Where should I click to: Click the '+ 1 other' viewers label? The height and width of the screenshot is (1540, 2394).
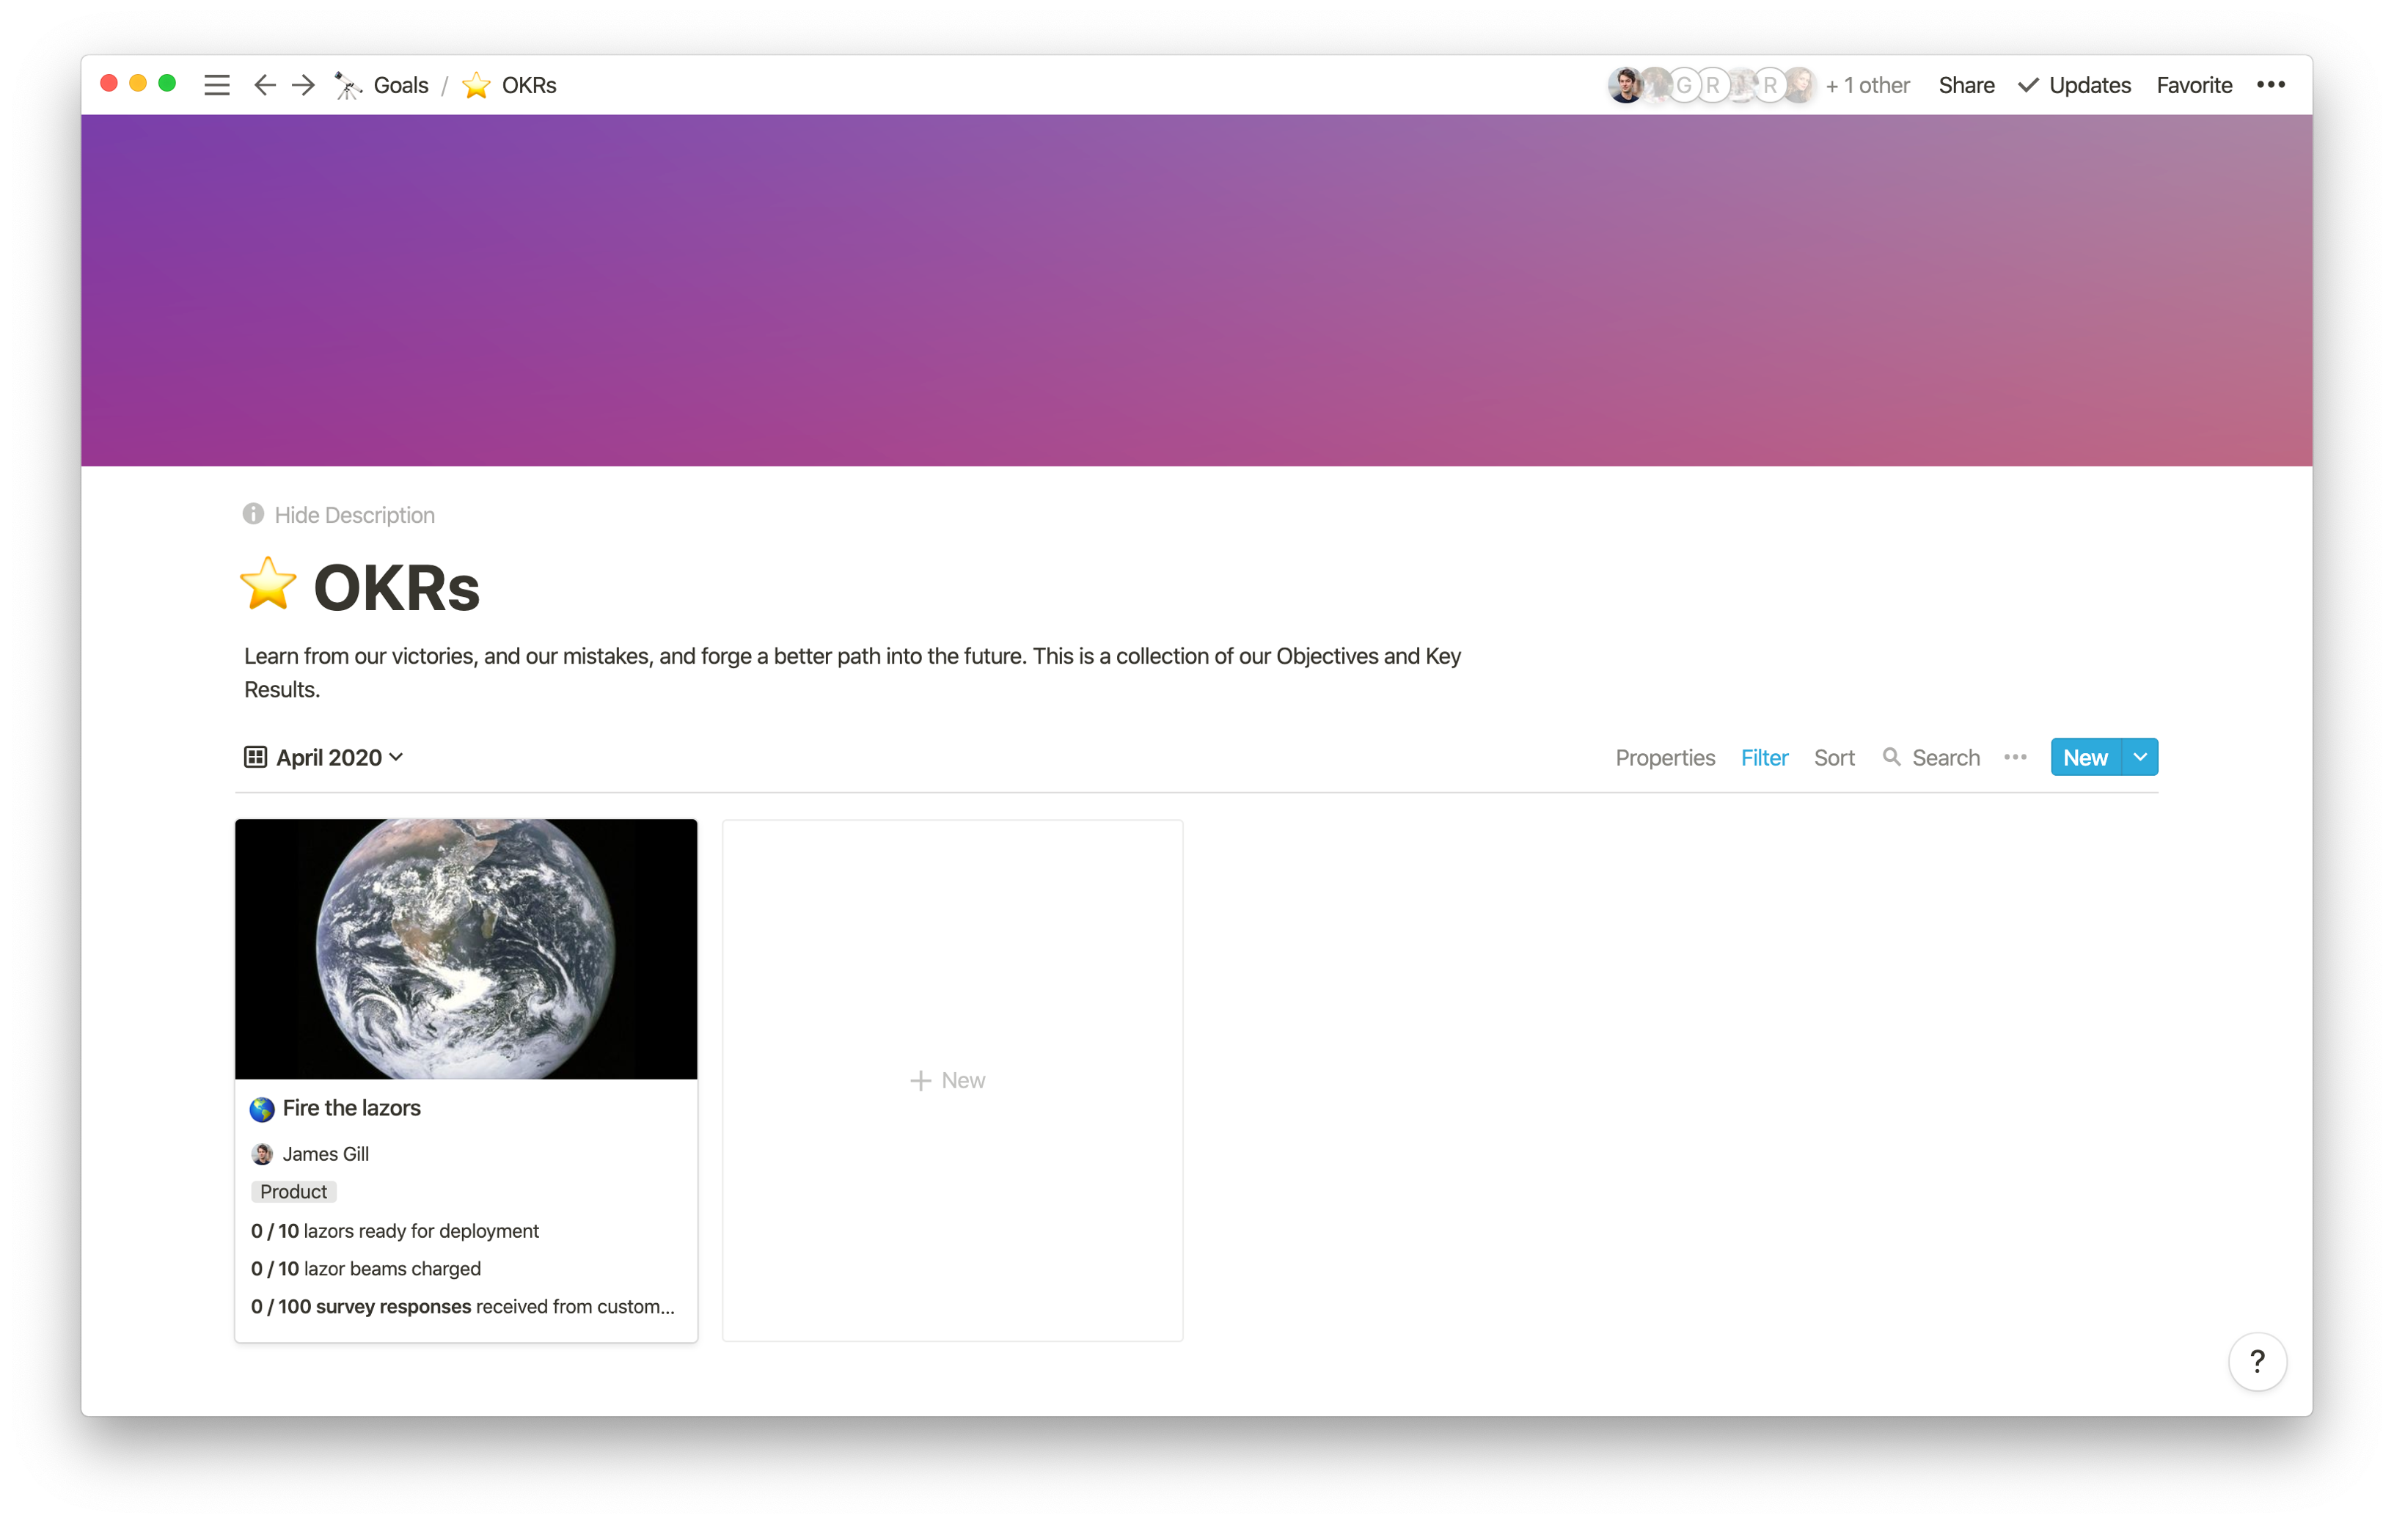coord(1868,85)
